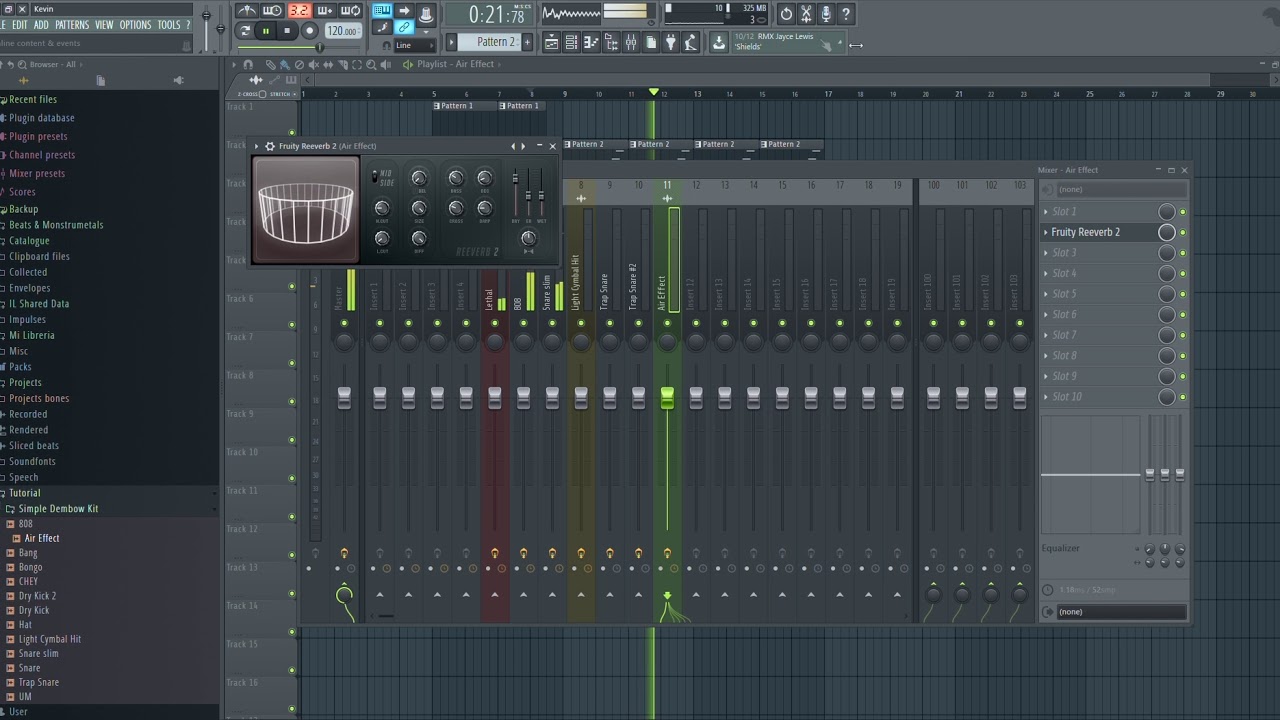Toggle wait for input before playing
1280x720 pixels.
click(x=272, y=10)
